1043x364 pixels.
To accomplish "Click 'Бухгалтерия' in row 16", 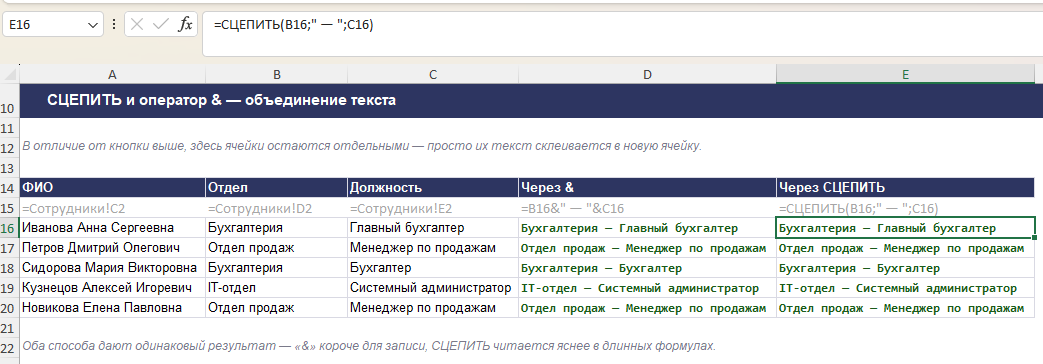I will click(x=277, y=228).
